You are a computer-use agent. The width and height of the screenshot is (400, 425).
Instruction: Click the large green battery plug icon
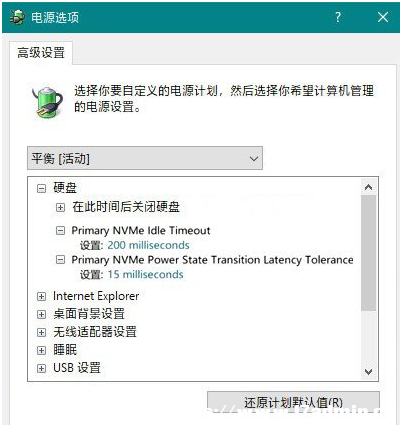[47, 102]
